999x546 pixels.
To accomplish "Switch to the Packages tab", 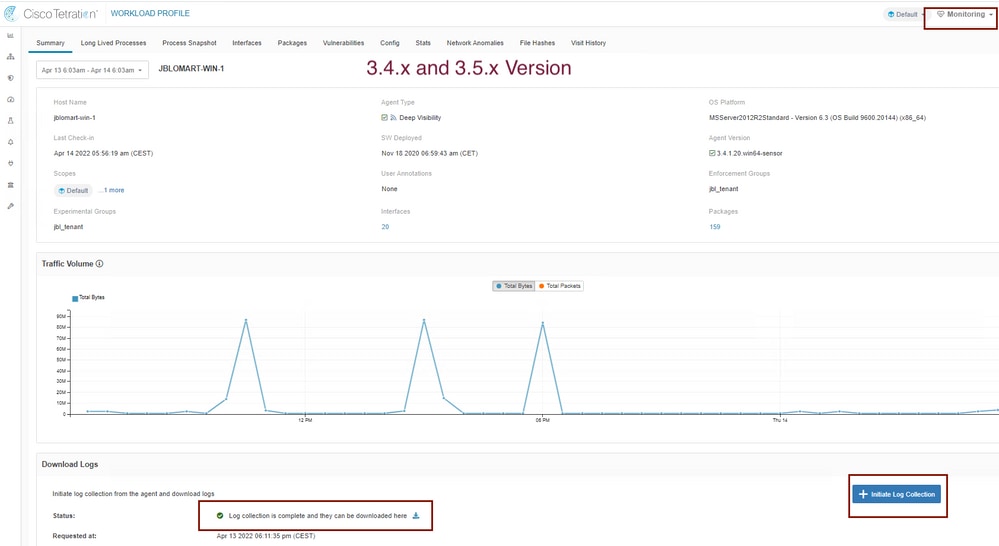I will (x=292, y=43).
